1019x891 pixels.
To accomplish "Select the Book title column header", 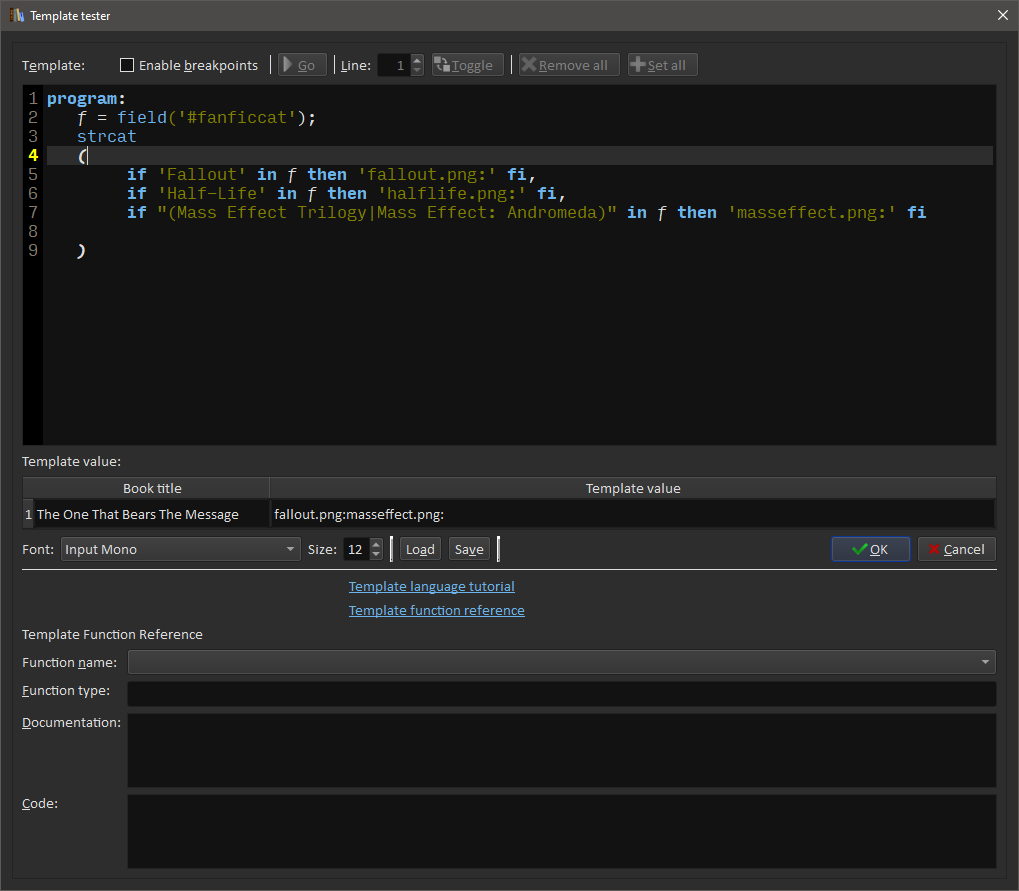I will 152,488.
